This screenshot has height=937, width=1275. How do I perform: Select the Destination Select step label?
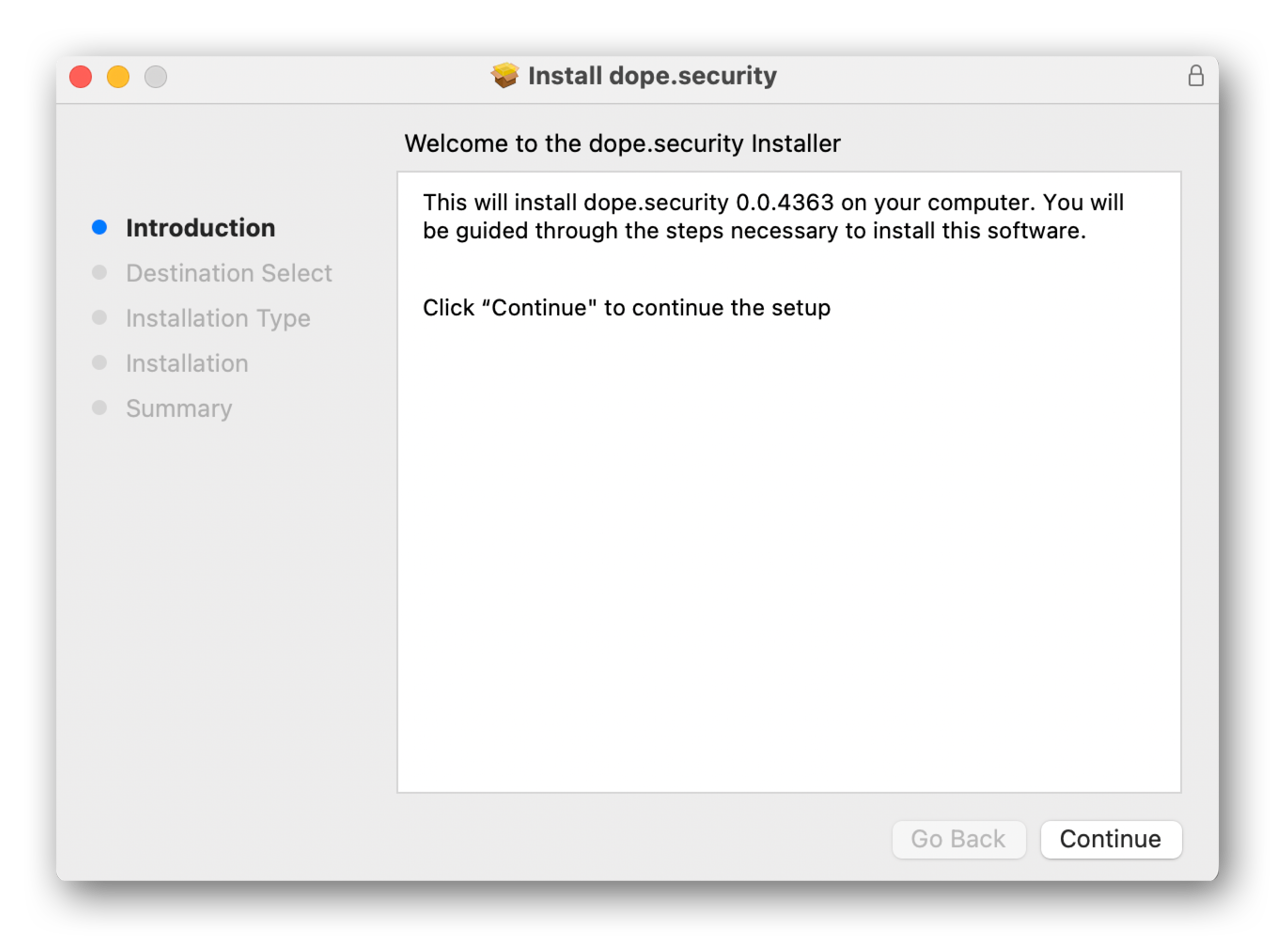(x=228, y=273)
